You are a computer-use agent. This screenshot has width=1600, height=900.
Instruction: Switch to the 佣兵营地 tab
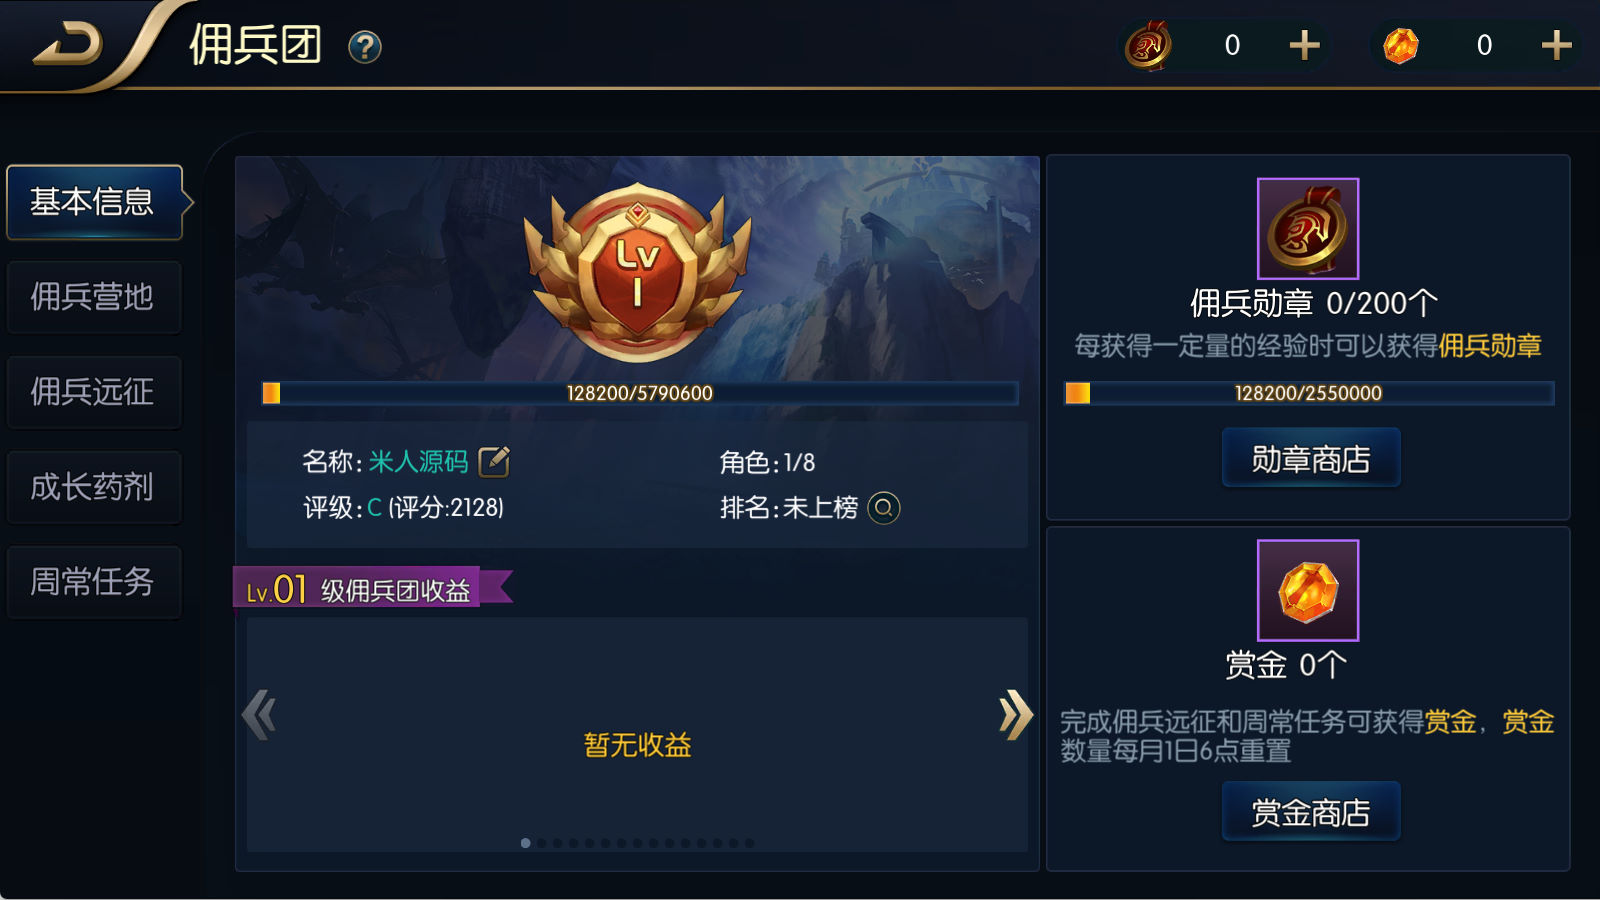tap(95, 297)
